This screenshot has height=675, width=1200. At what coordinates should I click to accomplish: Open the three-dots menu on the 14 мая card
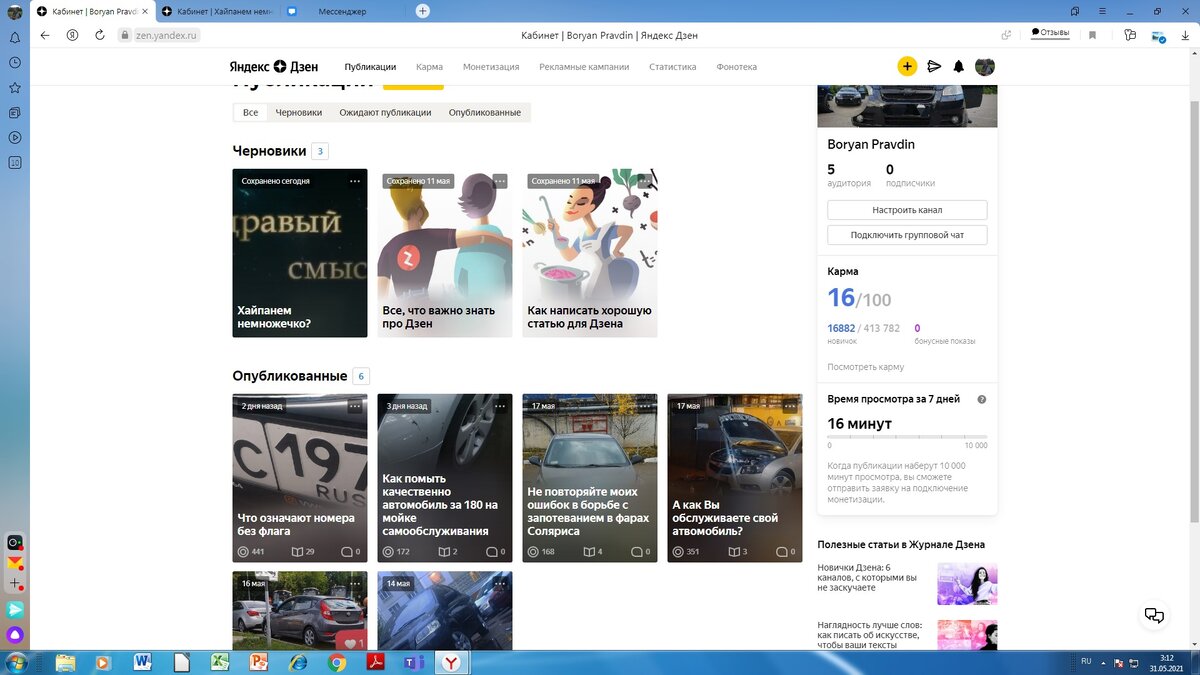pyautogui.click(x=500, y=583)
